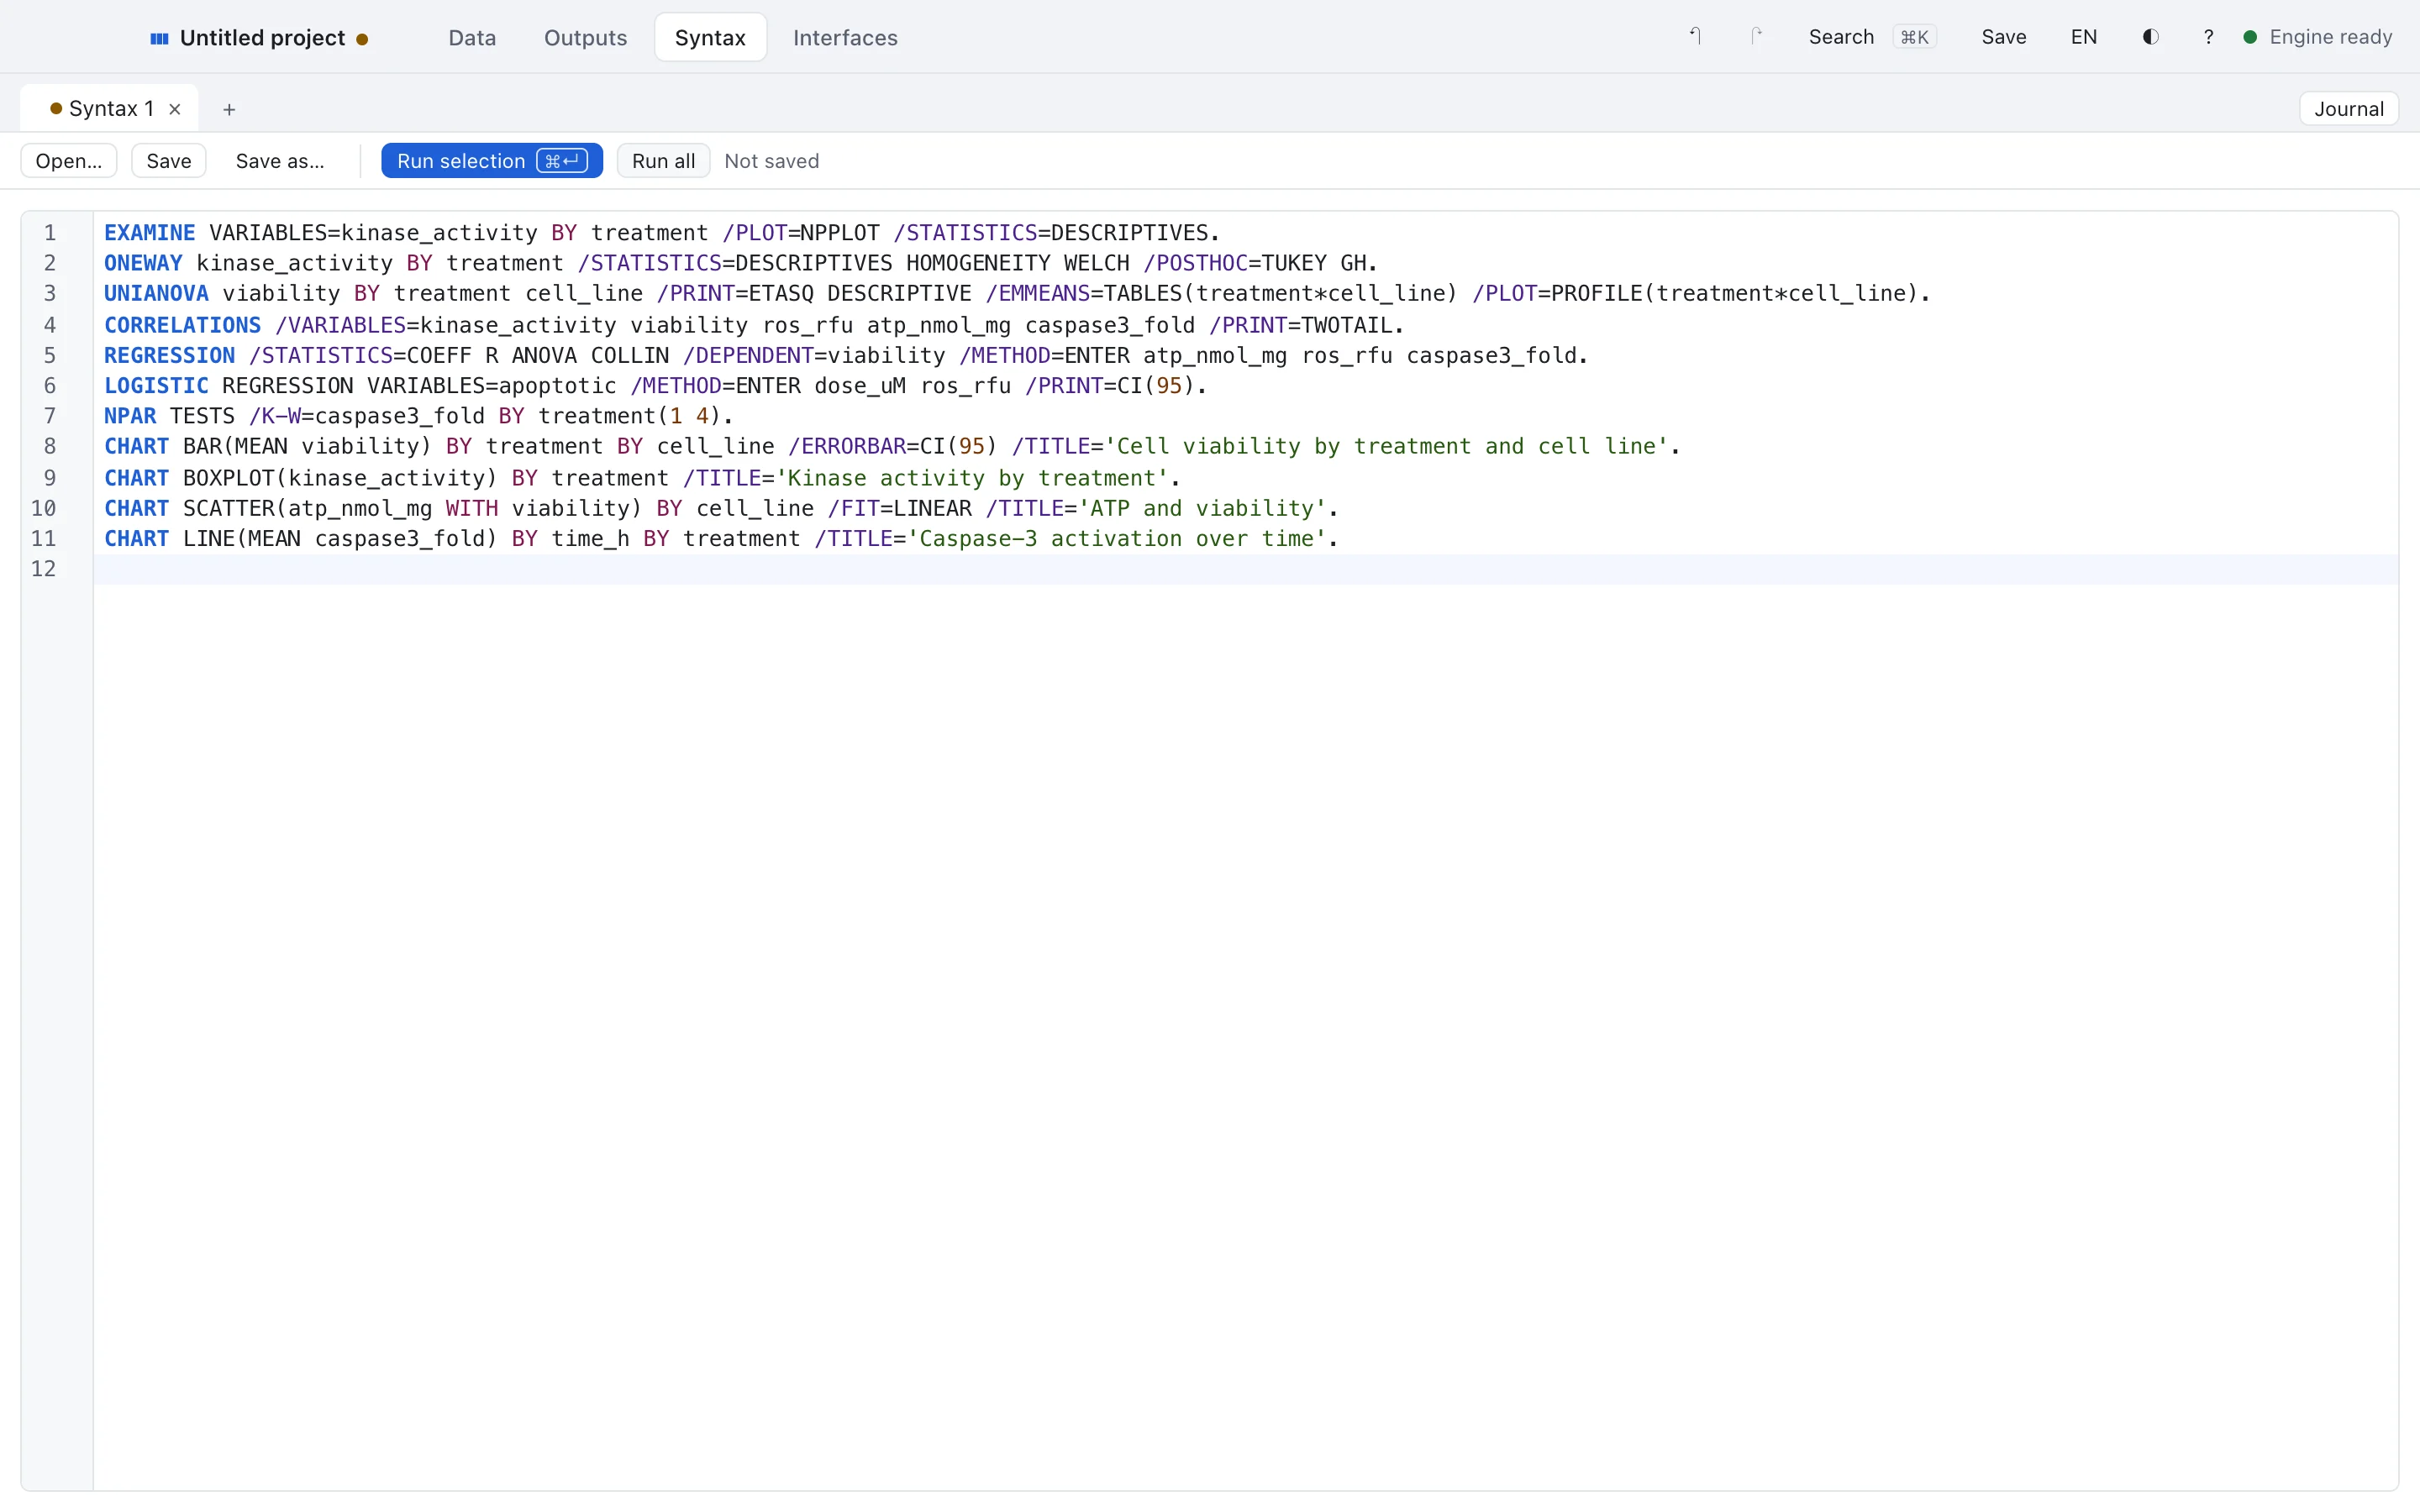The width and height of the screenshot is (2420, 1512).
Task: Click line number 6 in the gutter
Action: [x=49, y=386]
